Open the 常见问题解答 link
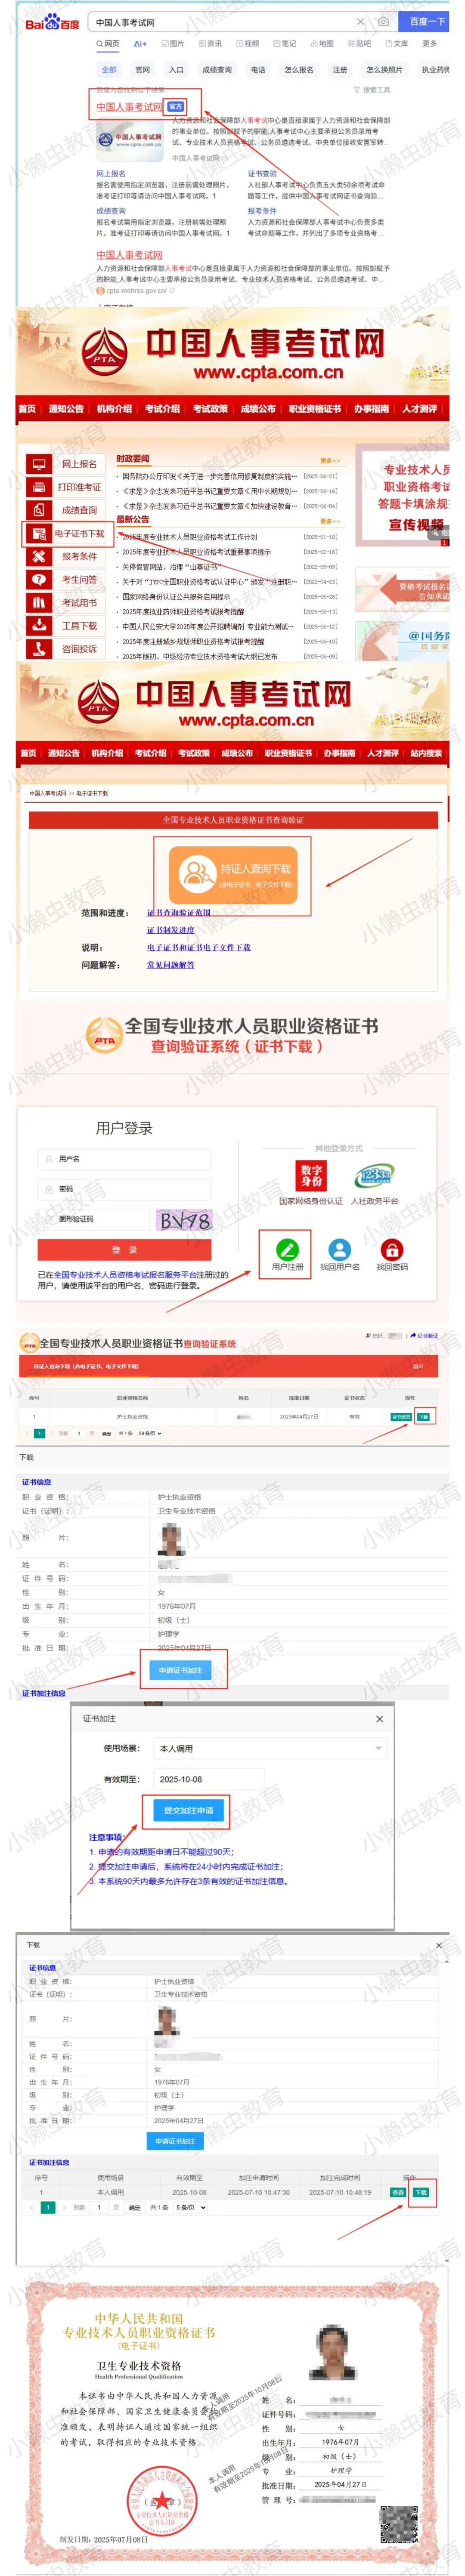 (170, 965)
